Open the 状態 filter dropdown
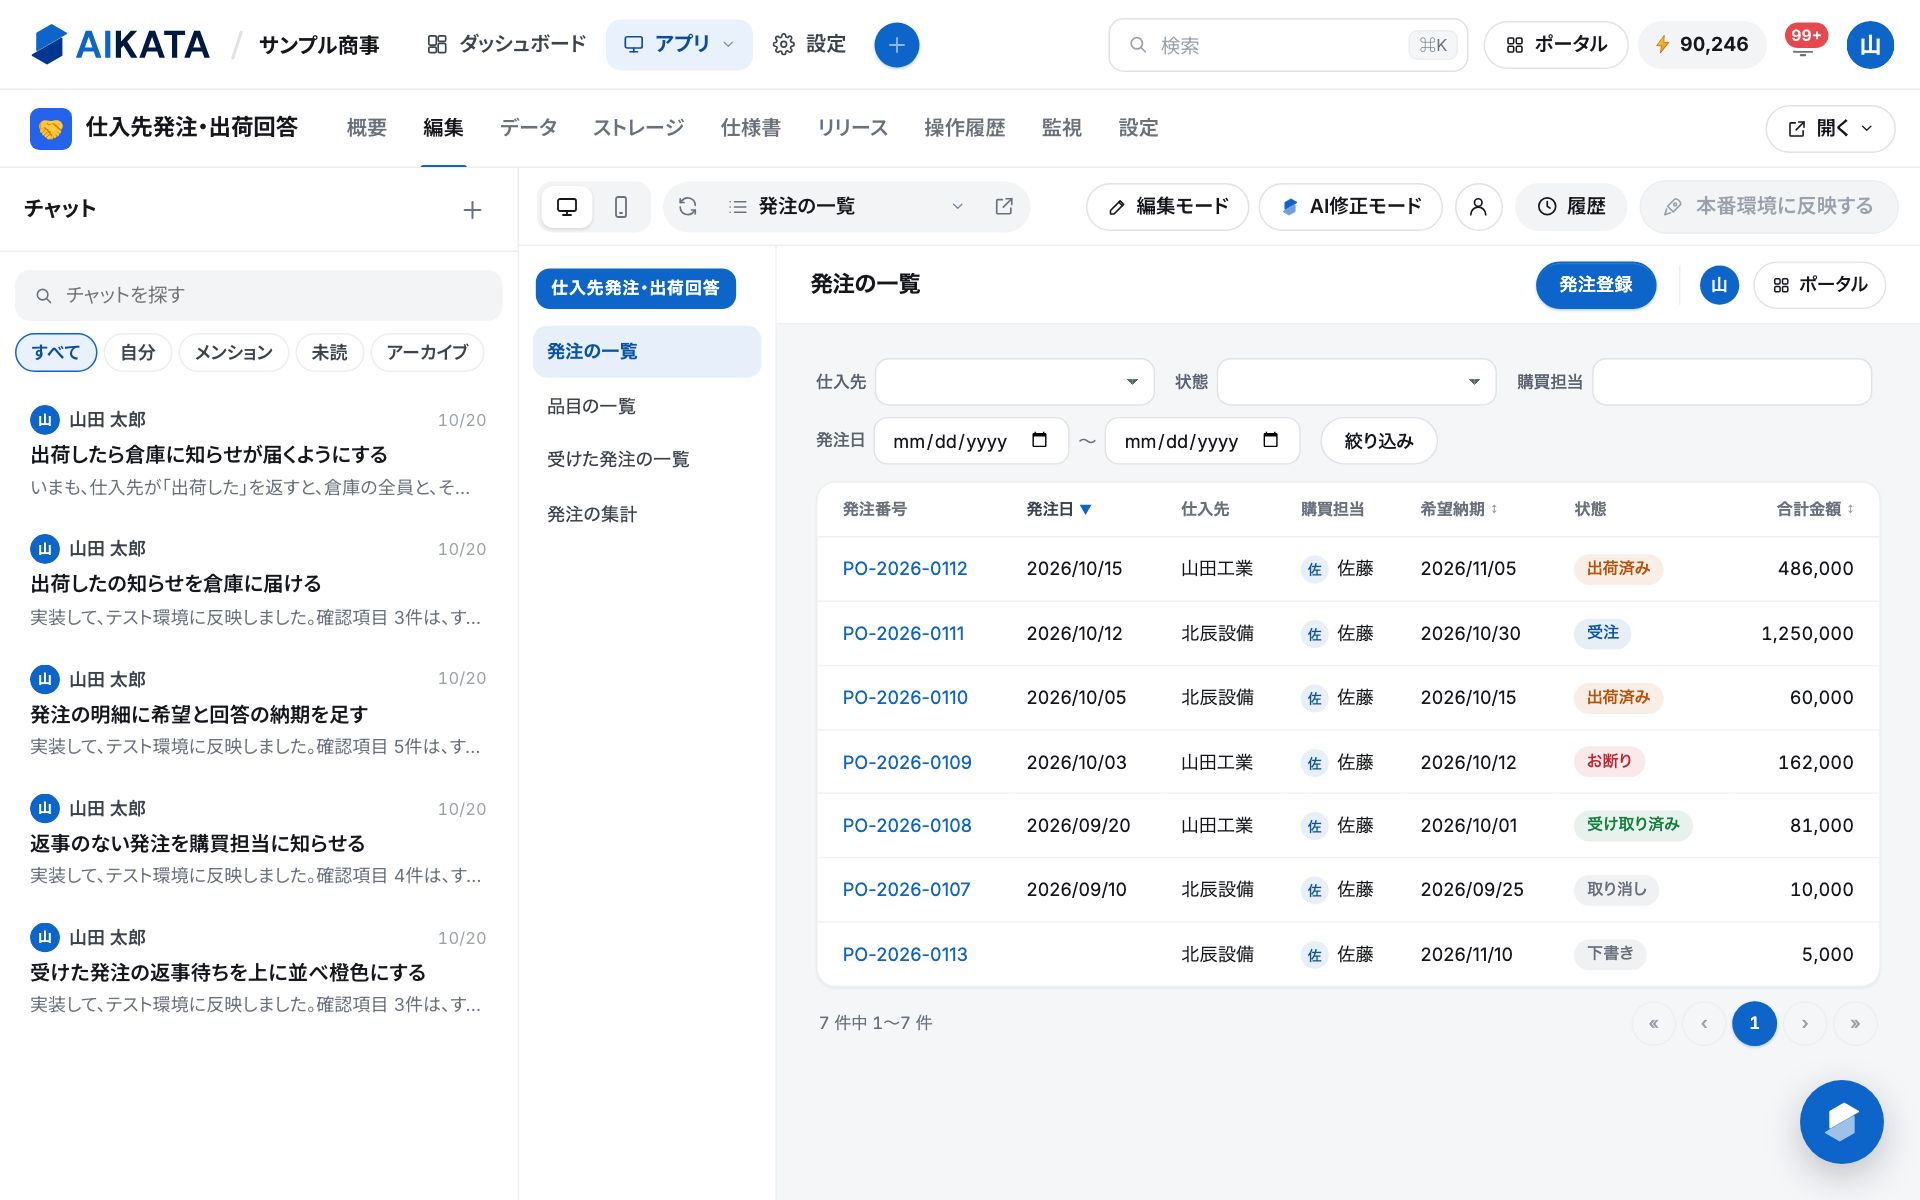1920x1200 pixels. tap(1356, 382)
